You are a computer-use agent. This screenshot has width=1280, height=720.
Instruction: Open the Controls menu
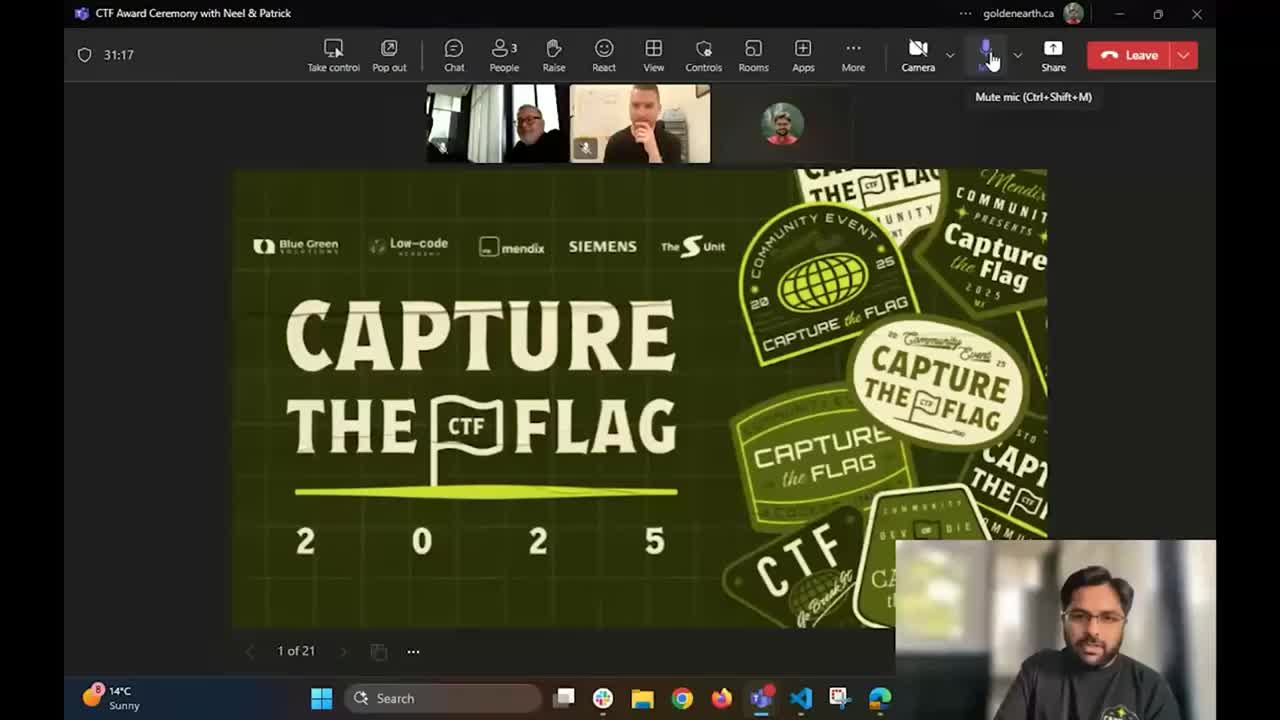click(x=703, y=55)
